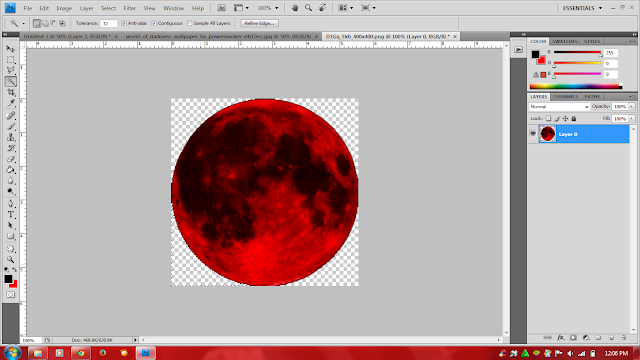Open the Image menu
Image resolution: width=640 pixels, height=360 pixels.
click(64, 8)
